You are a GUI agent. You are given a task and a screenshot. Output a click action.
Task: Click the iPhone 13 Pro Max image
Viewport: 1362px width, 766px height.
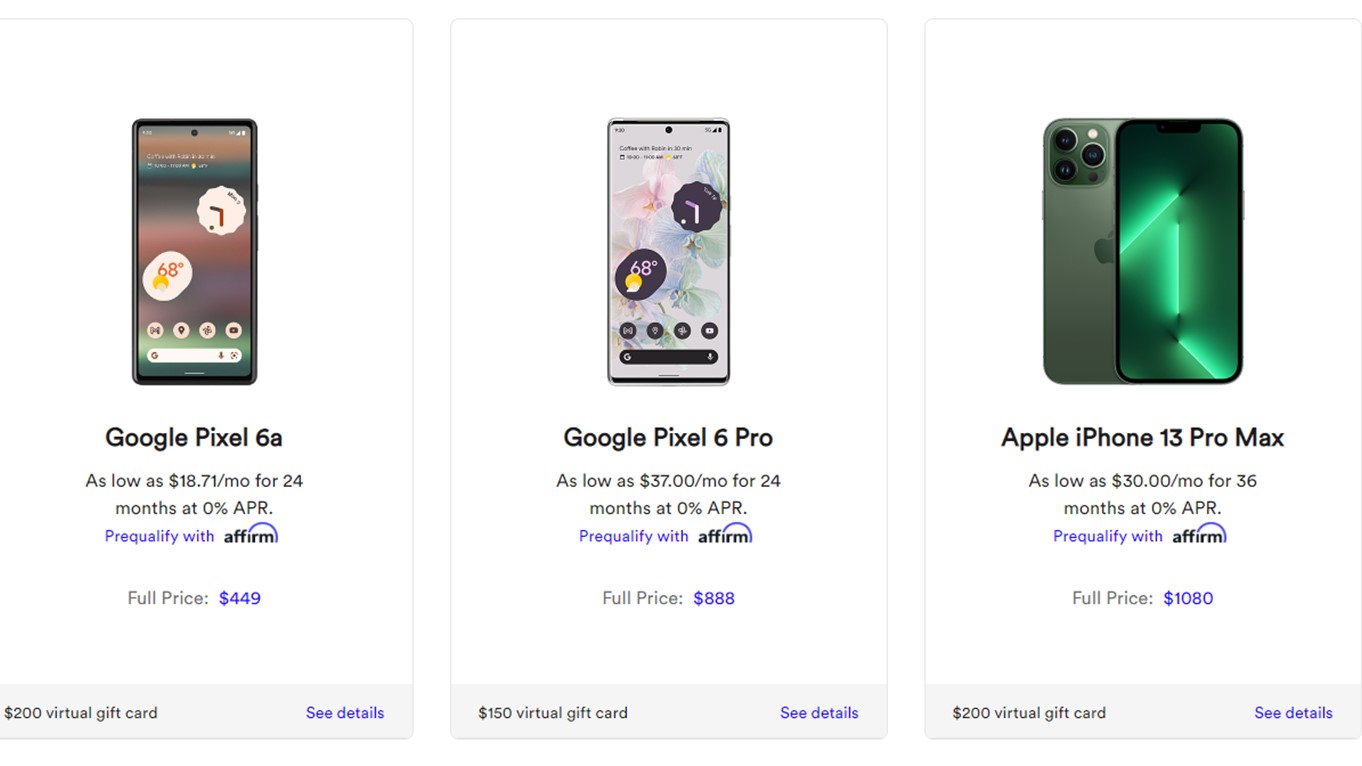click(x=1142, y=251)
